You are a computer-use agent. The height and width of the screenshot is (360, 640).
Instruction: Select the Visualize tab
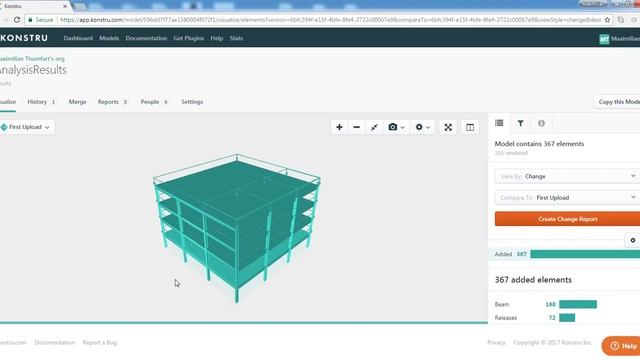coord(8,102)
